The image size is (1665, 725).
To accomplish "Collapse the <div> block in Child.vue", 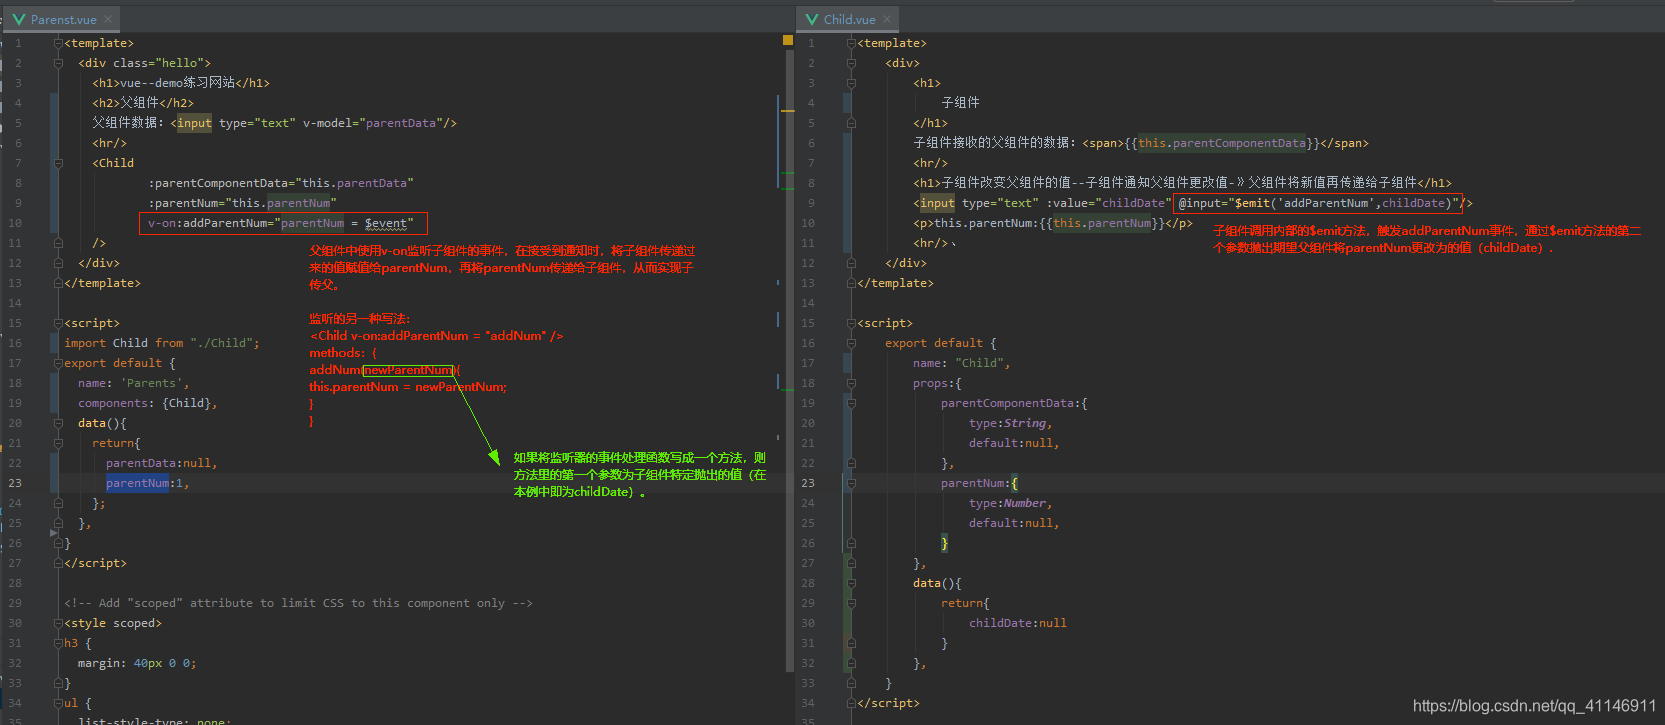I will 851,63.
